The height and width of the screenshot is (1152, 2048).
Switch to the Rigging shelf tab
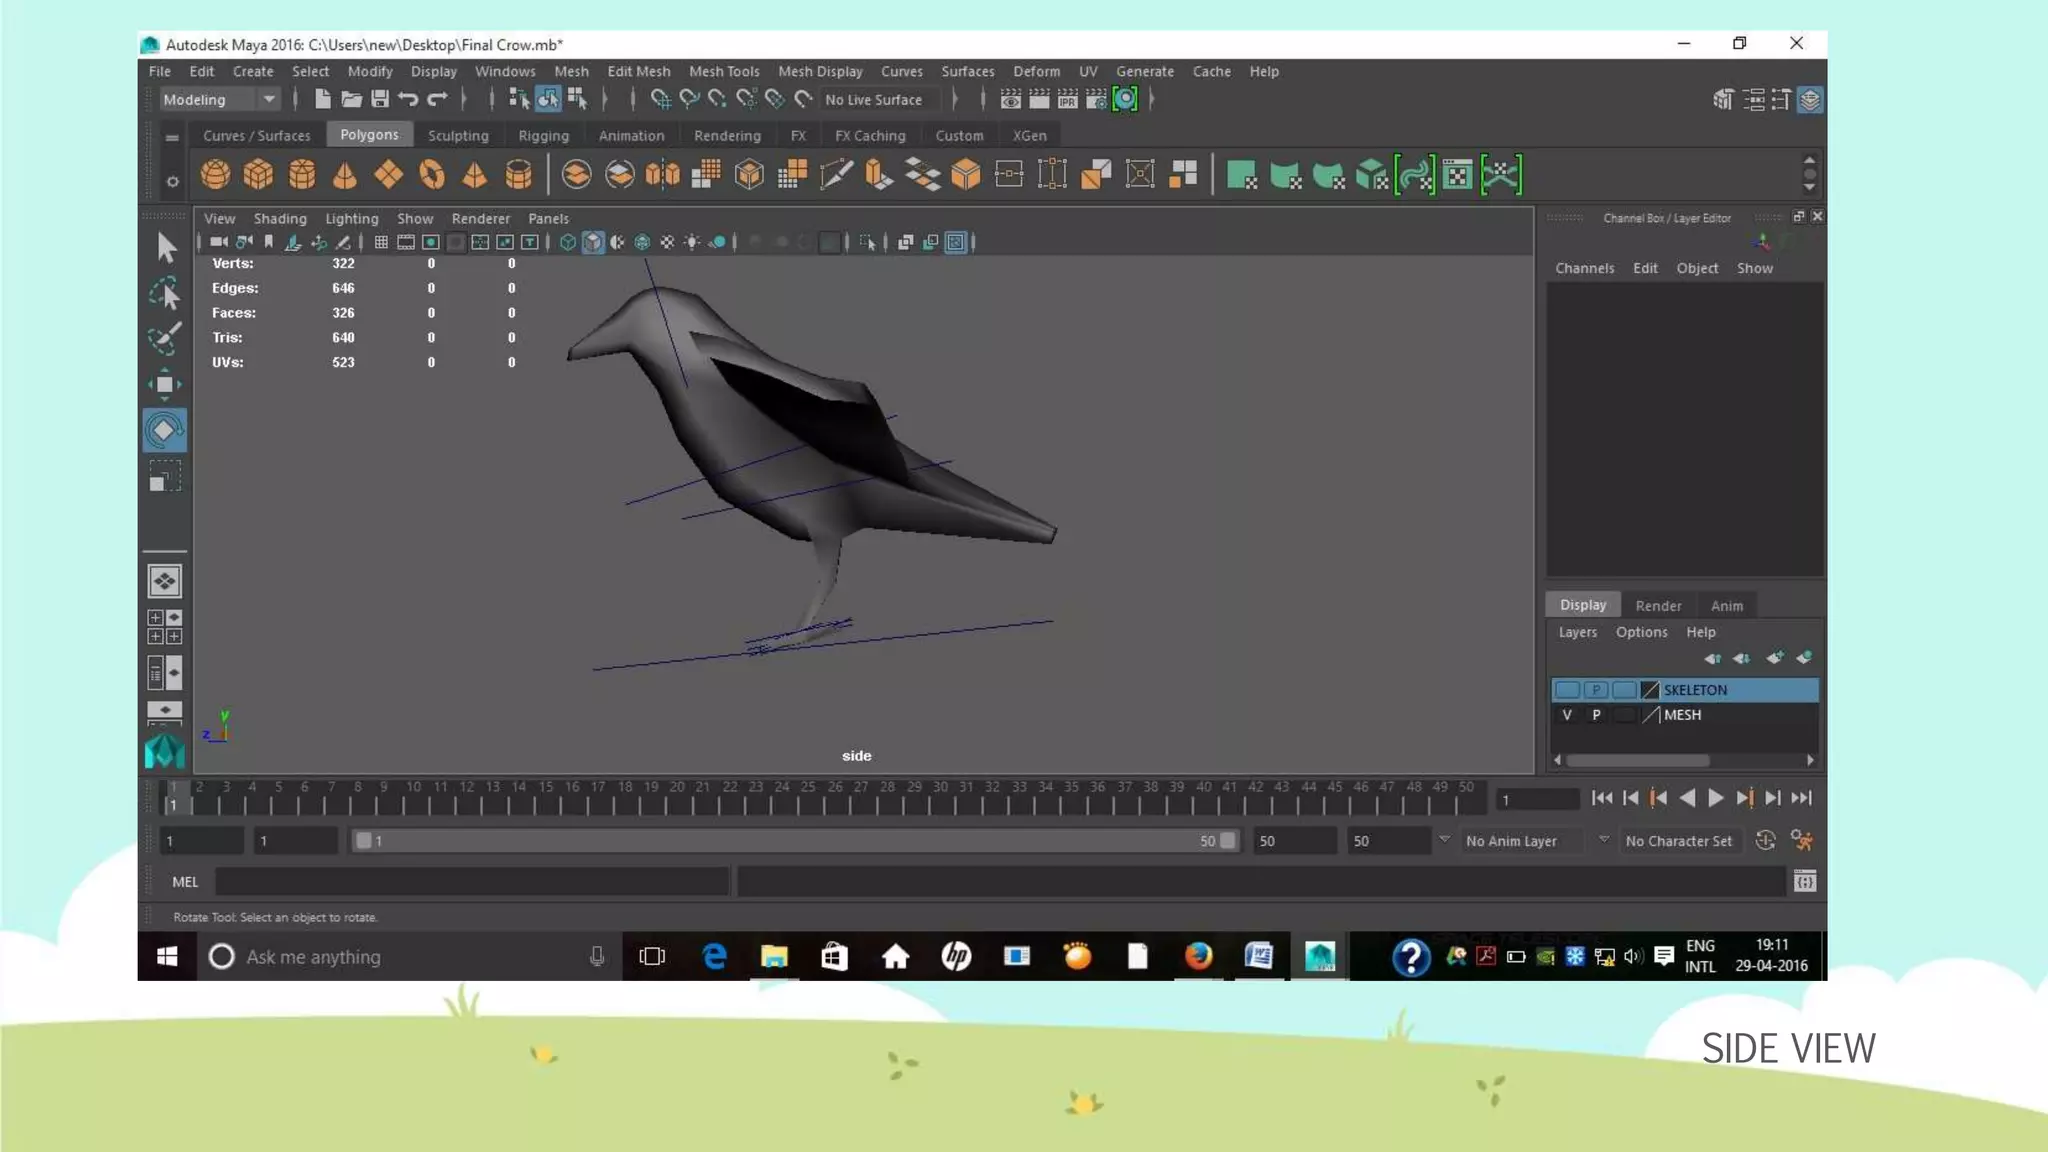(543, 135)
